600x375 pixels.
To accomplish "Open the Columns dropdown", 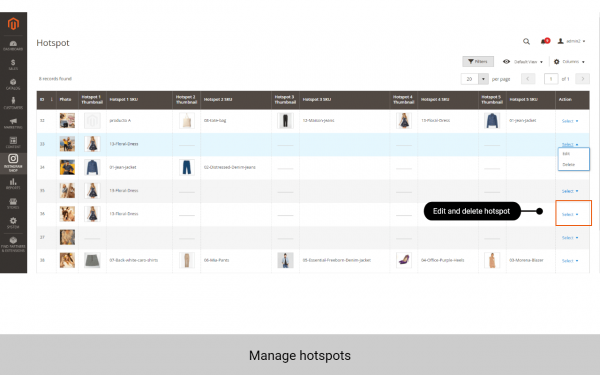I will (x=569, y=62).
